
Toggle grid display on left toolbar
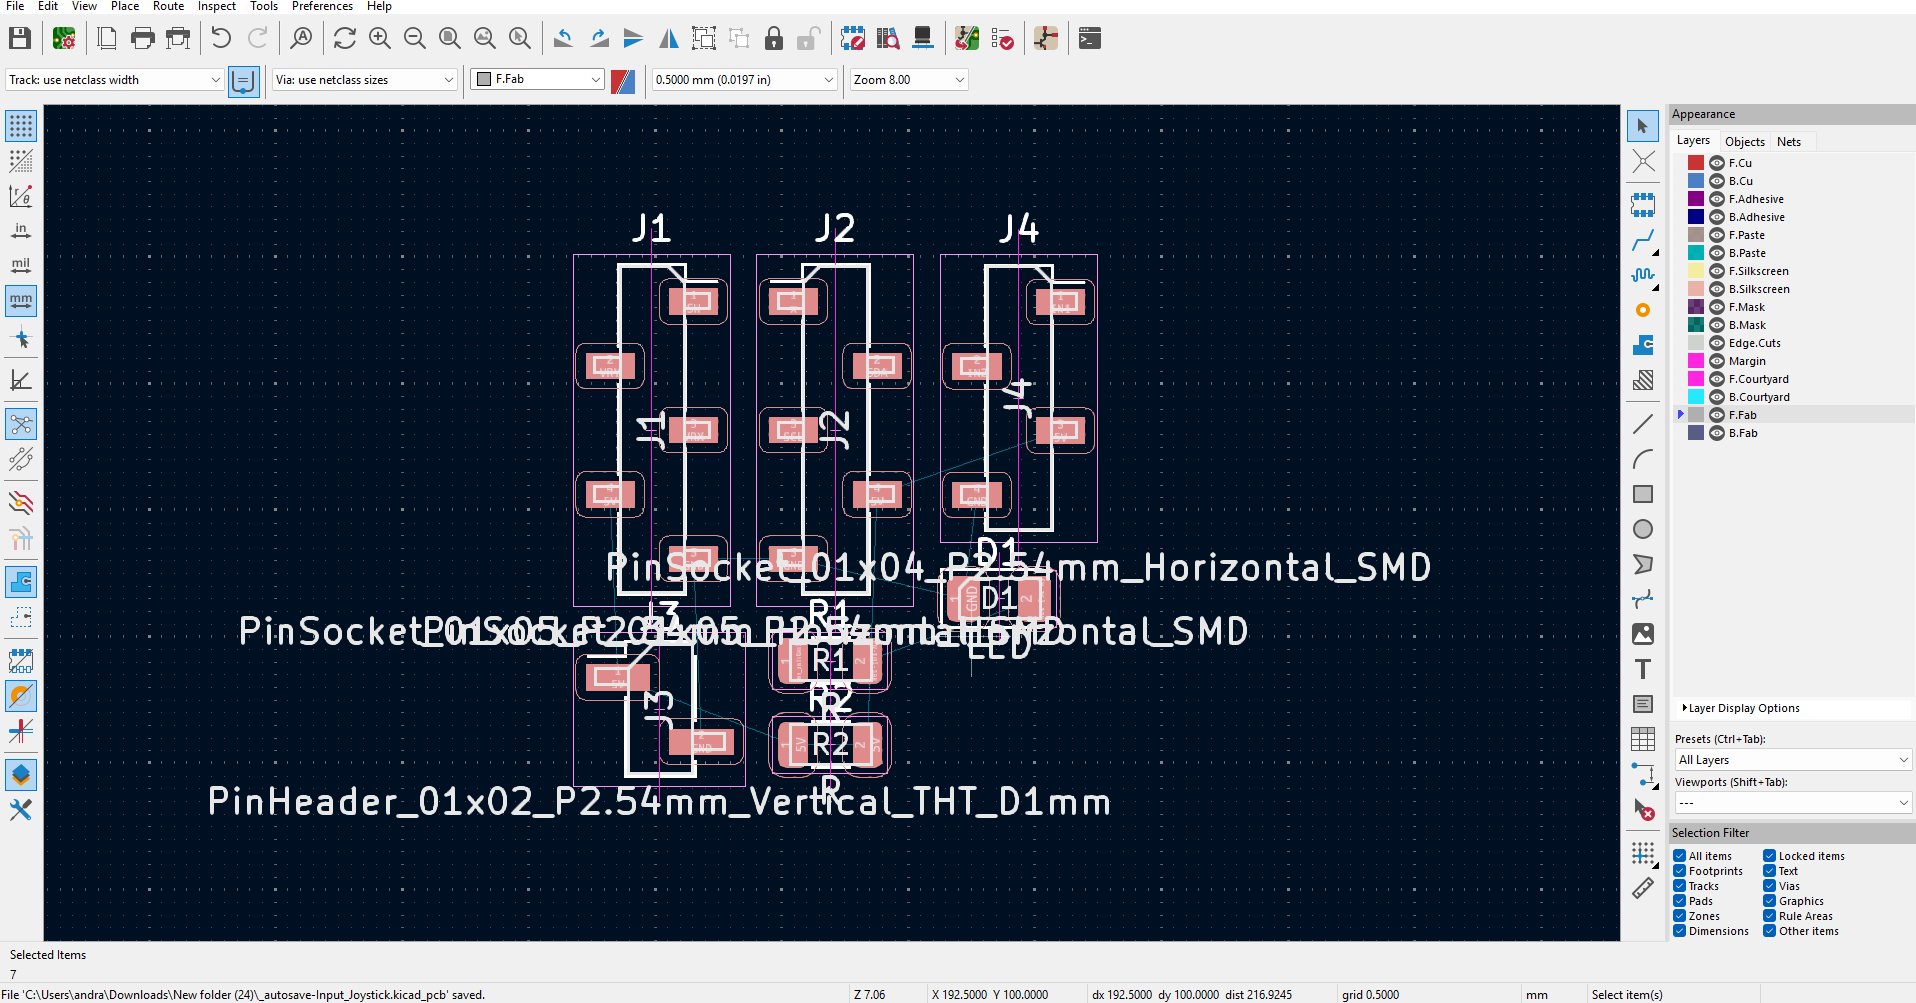point(21,126)
